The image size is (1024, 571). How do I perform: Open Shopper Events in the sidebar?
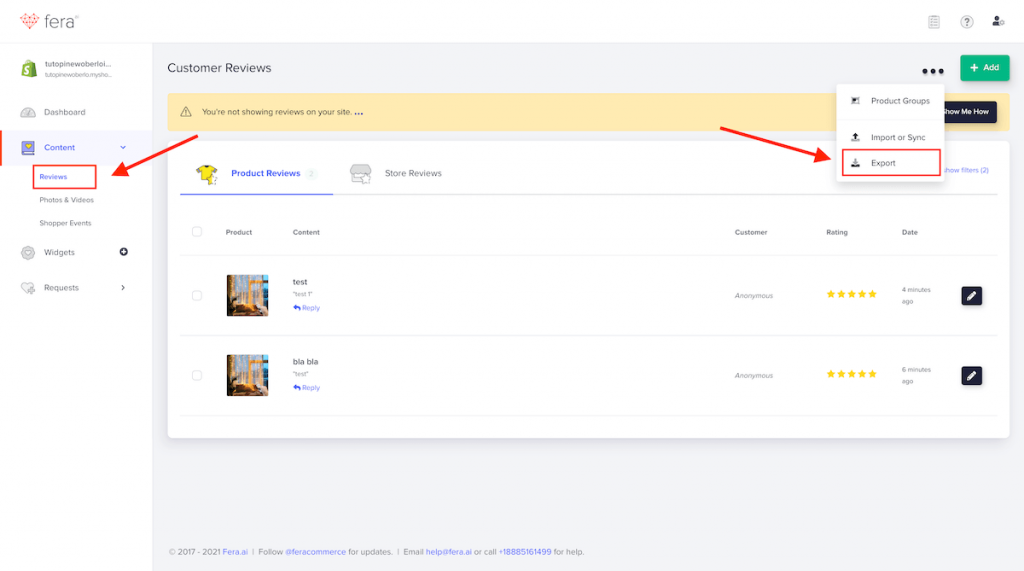pos(65,223)
